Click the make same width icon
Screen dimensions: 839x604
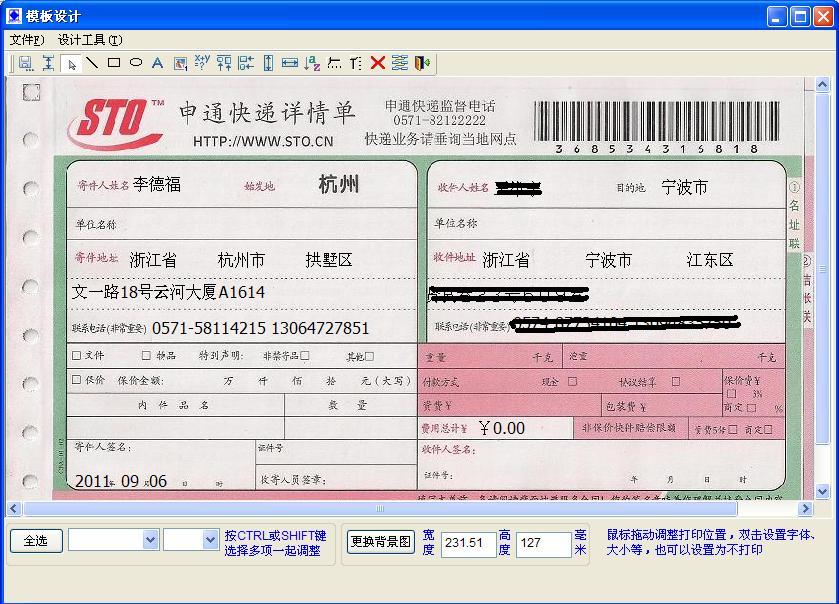[x=290, y=63]
